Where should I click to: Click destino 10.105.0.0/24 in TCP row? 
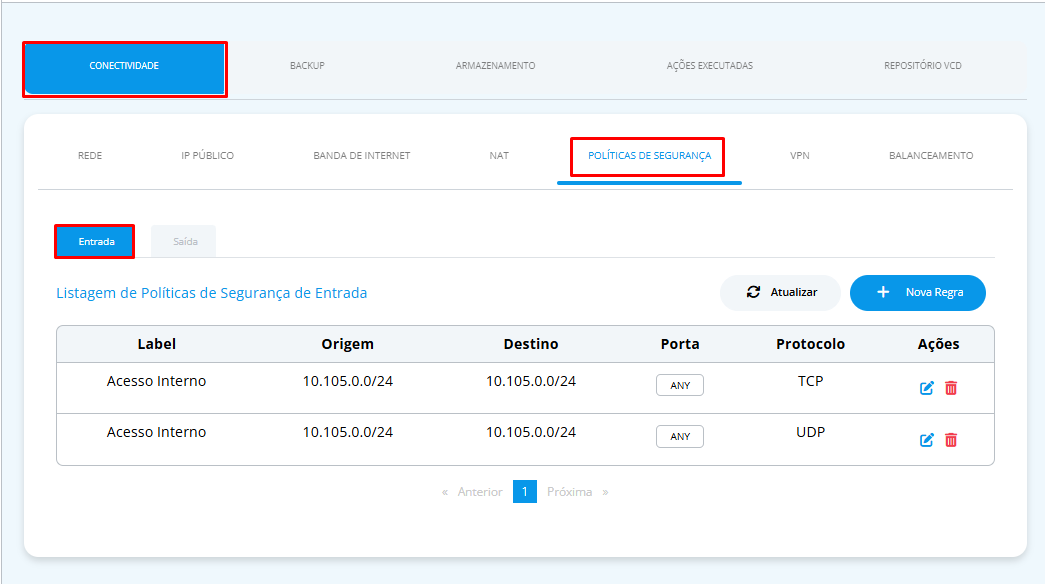pyautogui.click(x=530, y=381)
